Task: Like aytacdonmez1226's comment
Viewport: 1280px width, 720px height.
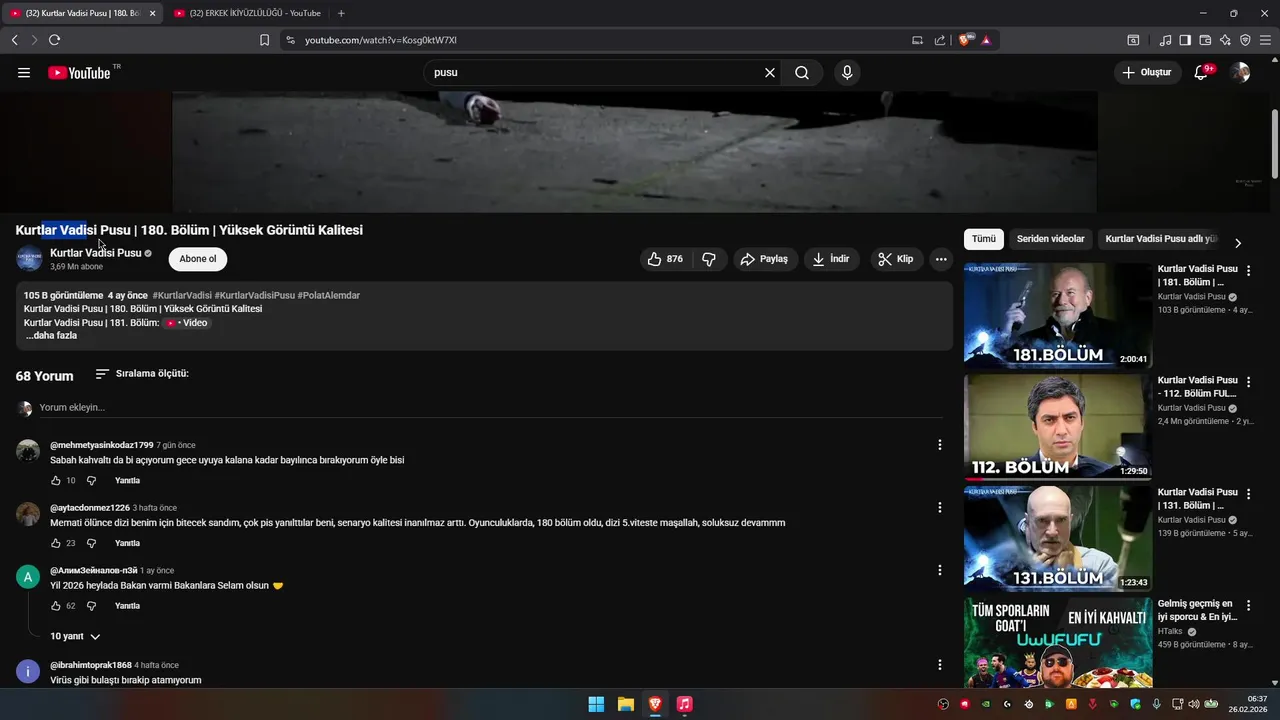Action: click(x=56, y=544)
